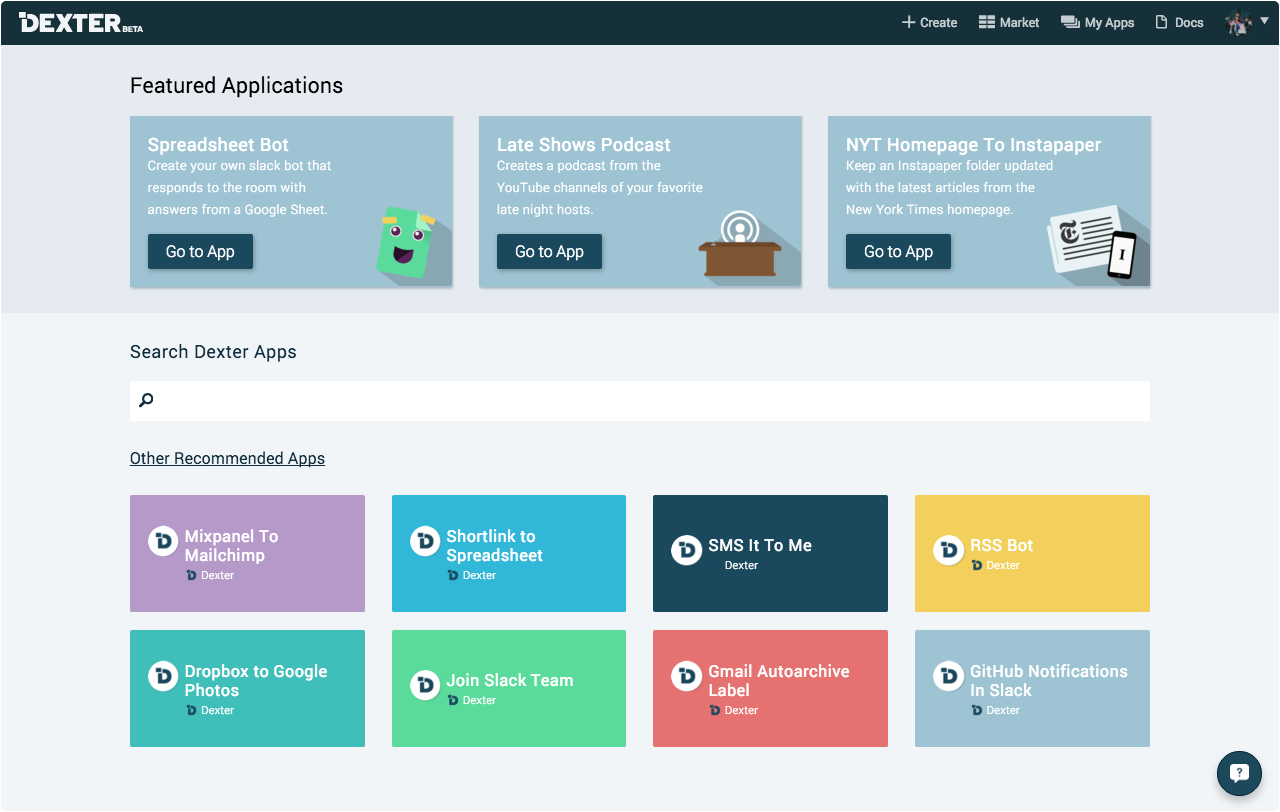1280x812 pixels.
Task: Open the Shortlink to Spreadsheet app title
Action: point(495,546)
